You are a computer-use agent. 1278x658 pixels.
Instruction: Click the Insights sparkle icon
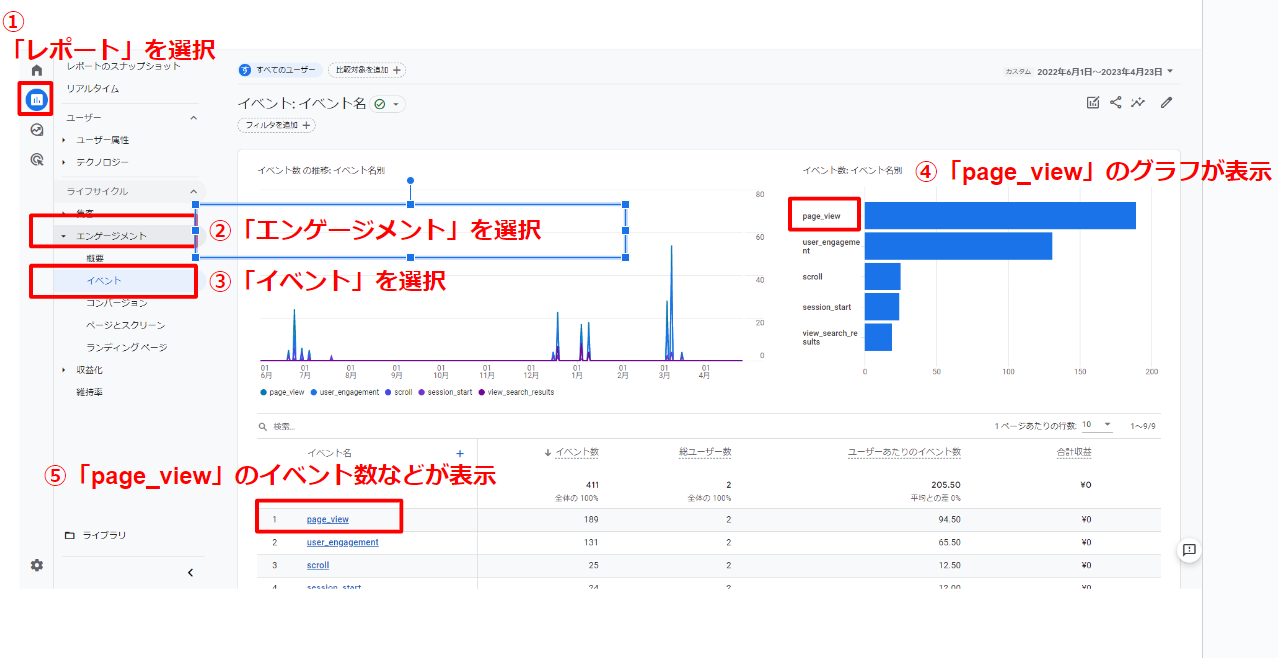(x=1137, y=101)
